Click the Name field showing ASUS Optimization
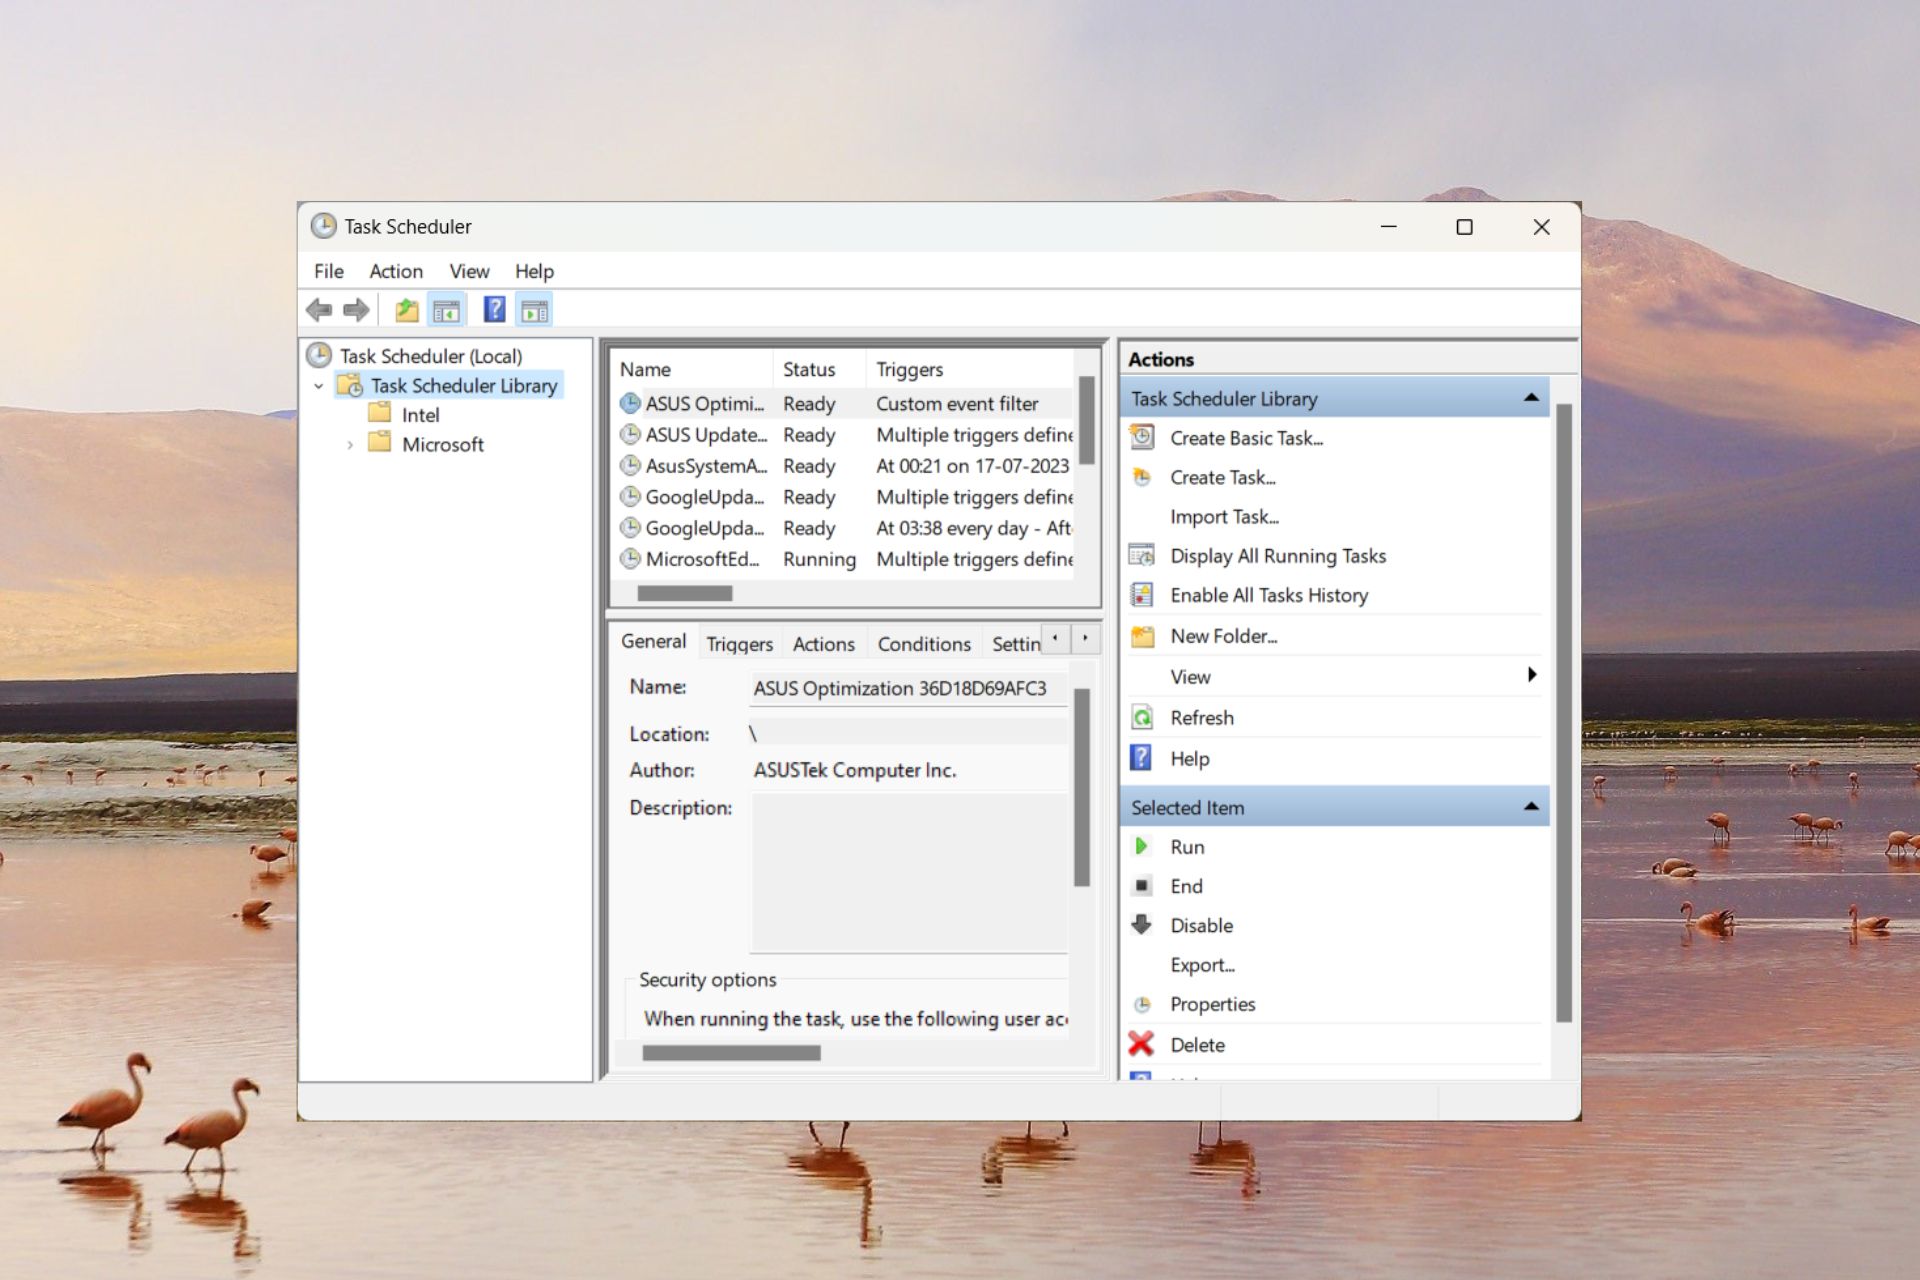This screenshot has height=1280, width=1920. point(908,688)
